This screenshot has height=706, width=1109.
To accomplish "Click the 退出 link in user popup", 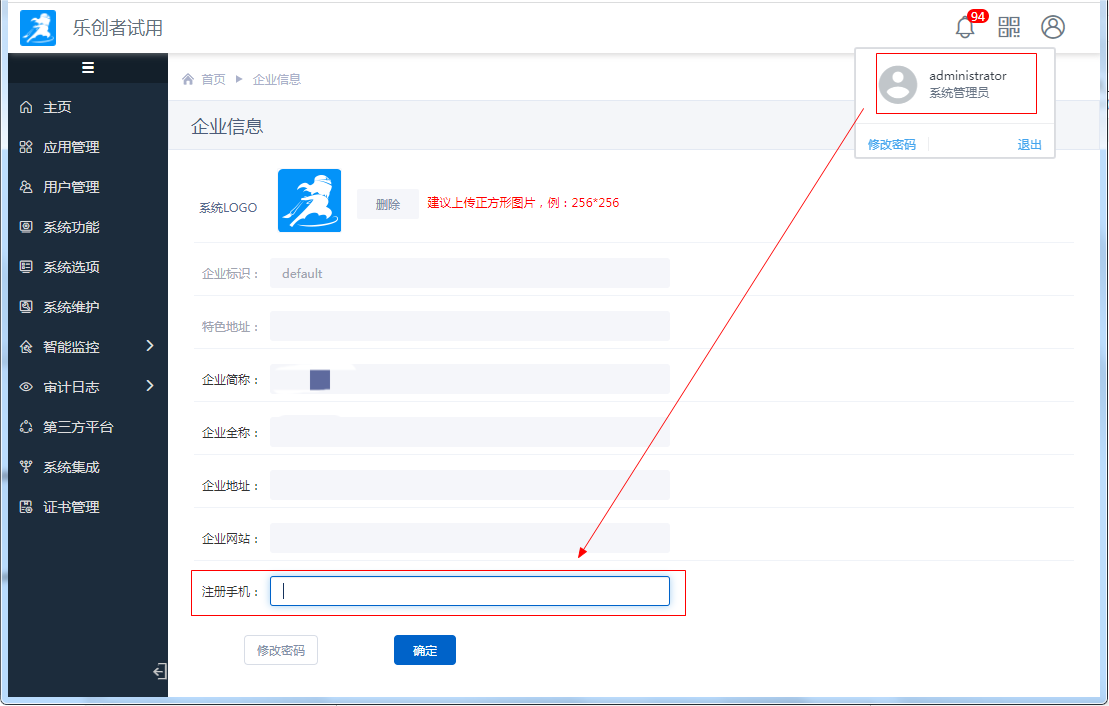I will coord(1029,145).
